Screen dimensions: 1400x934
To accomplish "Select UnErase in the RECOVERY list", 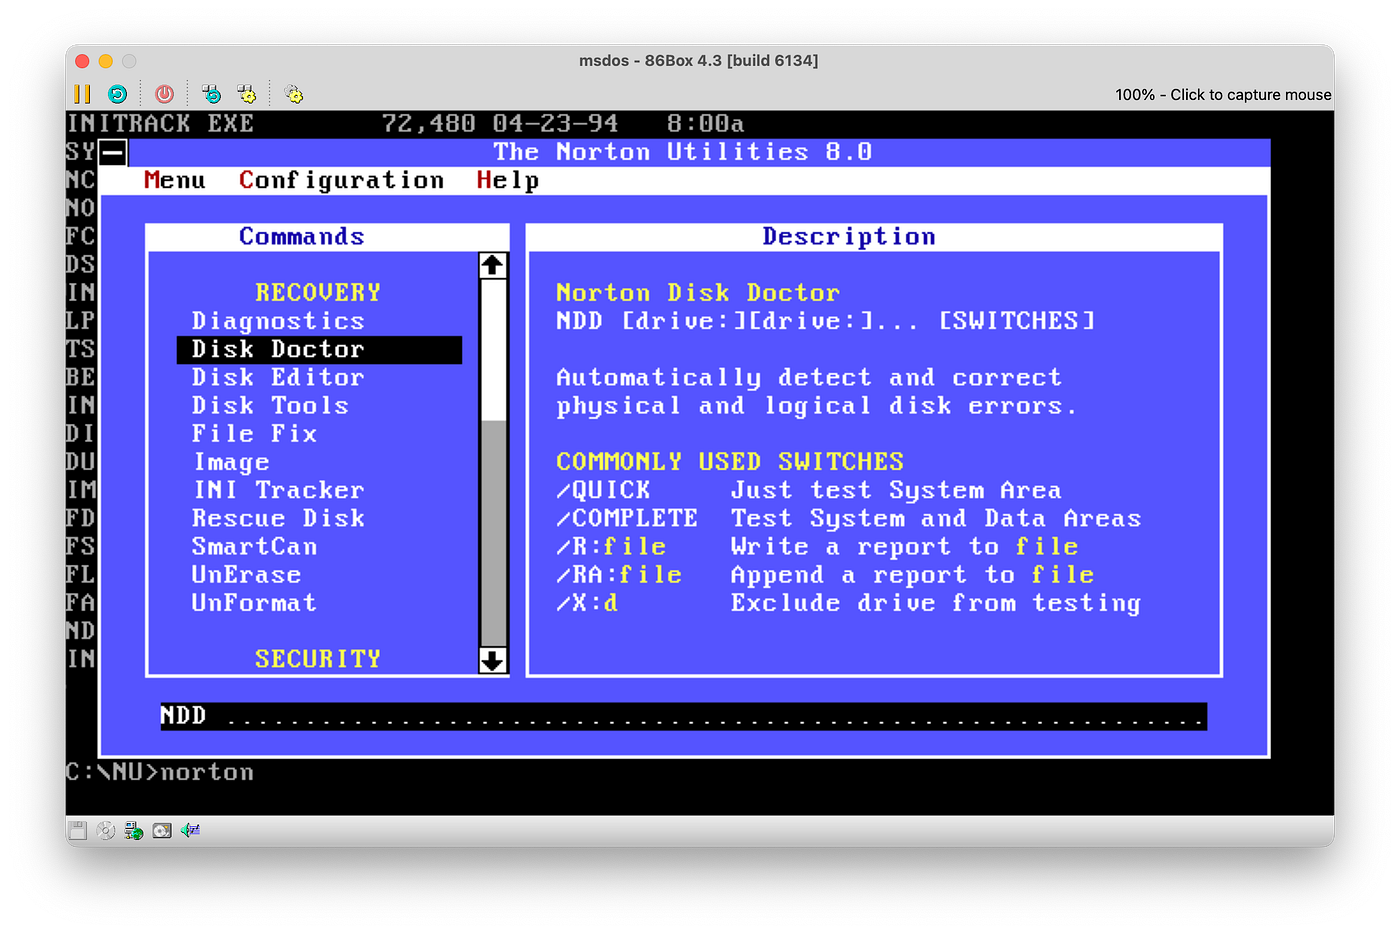I will click(x=246, y=575).
